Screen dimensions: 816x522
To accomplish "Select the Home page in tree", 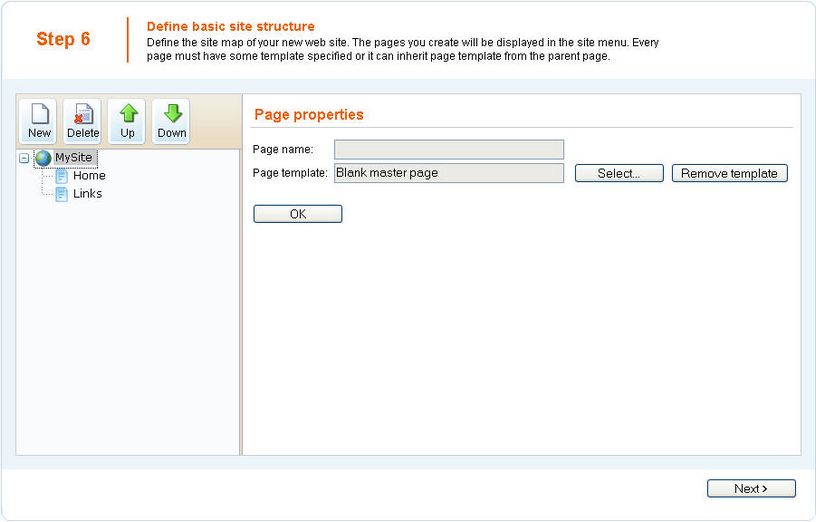I will pos(89,176).
